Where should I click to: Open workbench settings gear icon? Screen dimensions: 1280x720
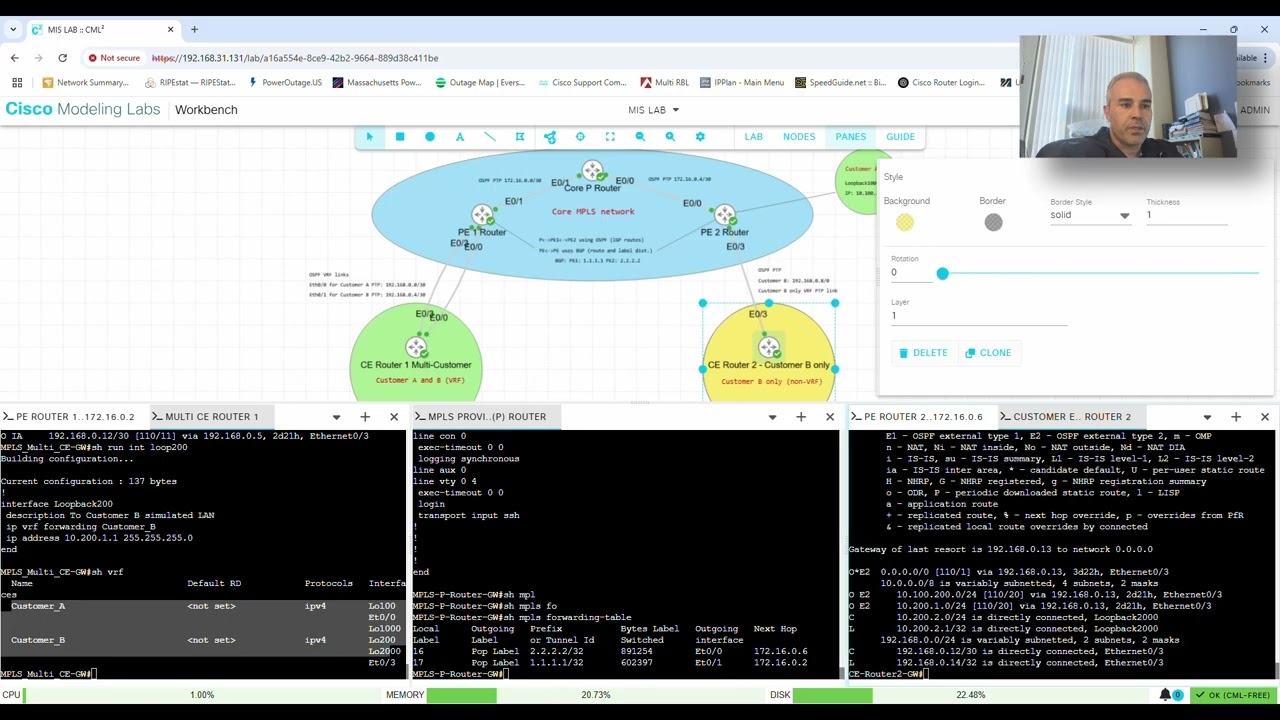[700, 137]
